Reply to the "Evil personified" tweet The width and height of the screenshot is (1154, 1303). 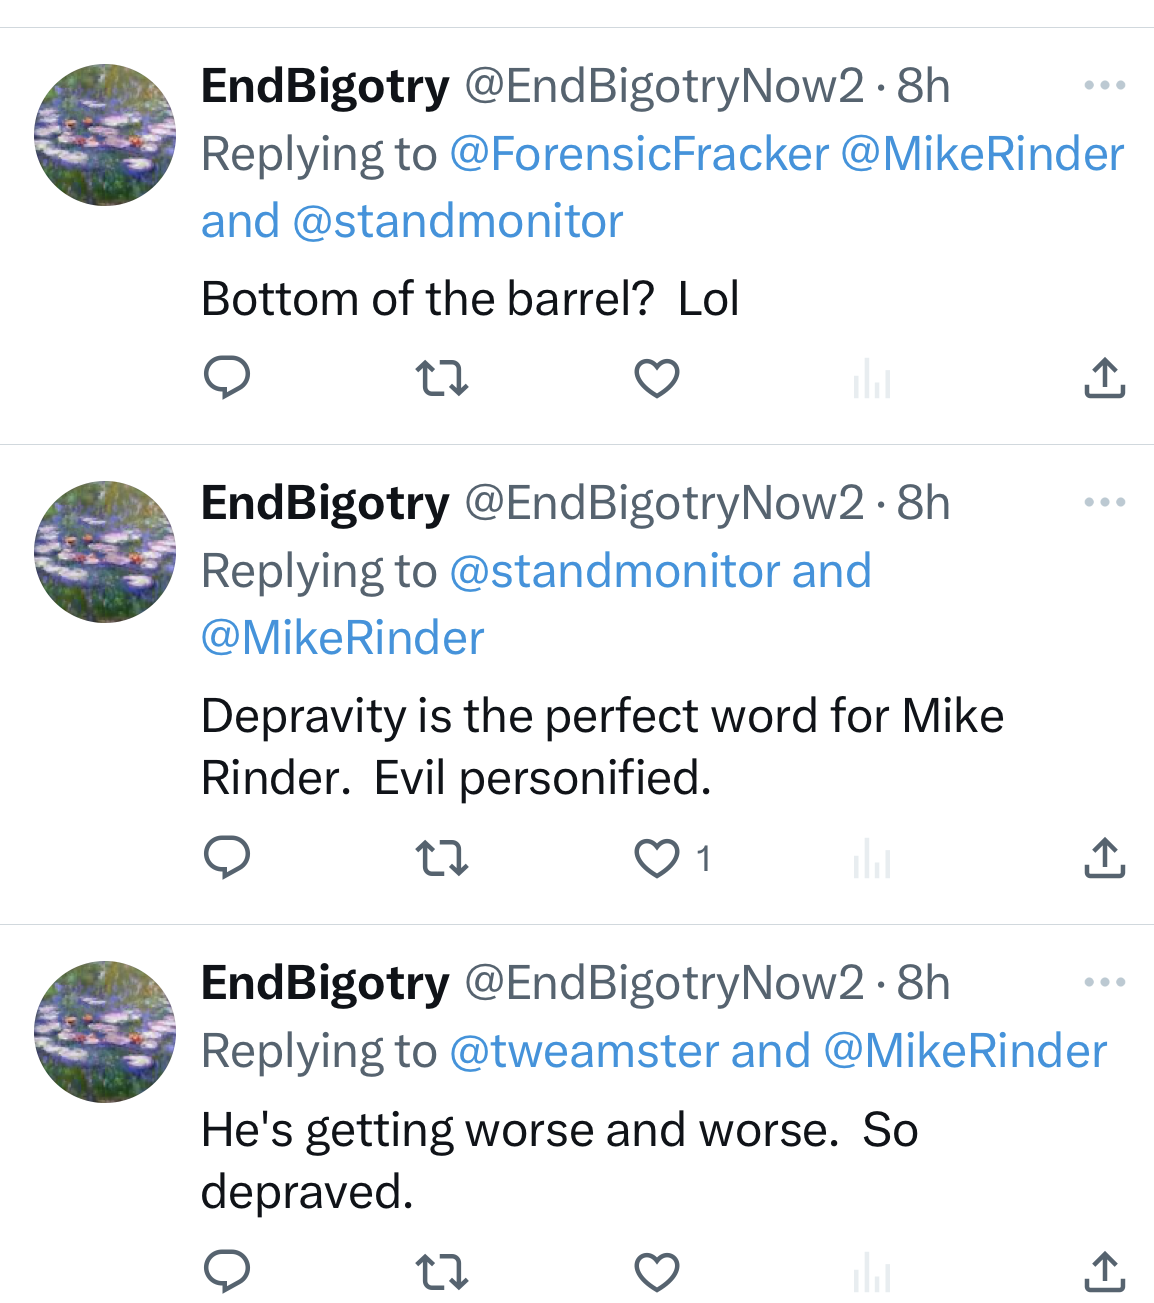tap(227, 857)
